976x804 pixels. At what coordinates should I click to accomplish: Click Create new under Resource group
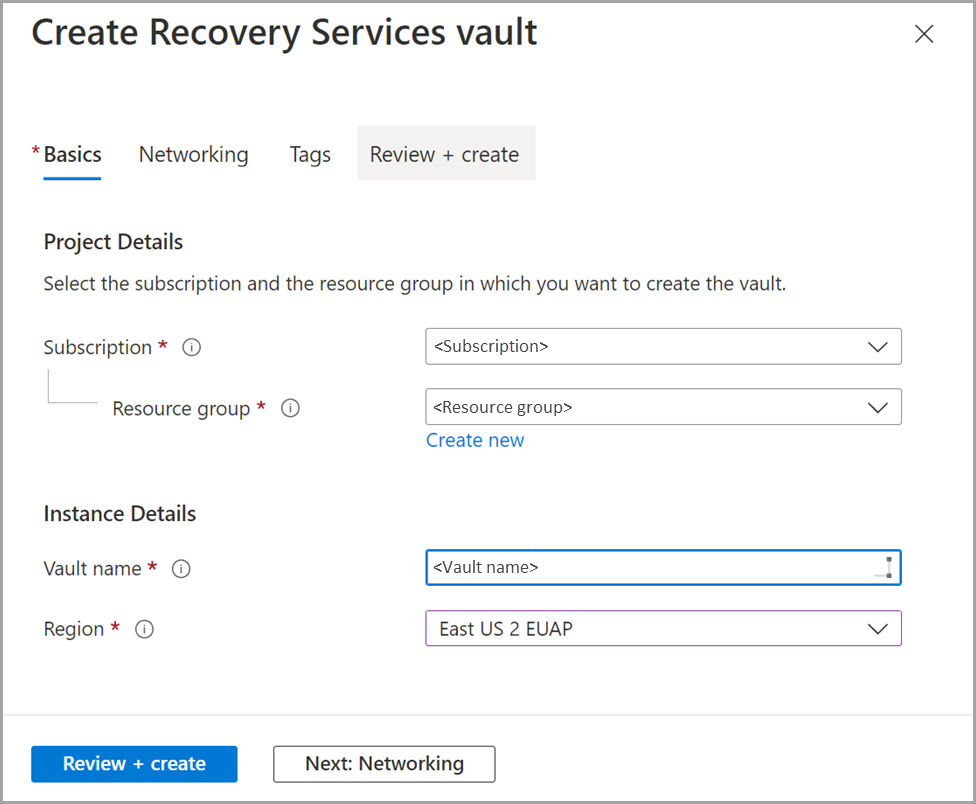475,440
